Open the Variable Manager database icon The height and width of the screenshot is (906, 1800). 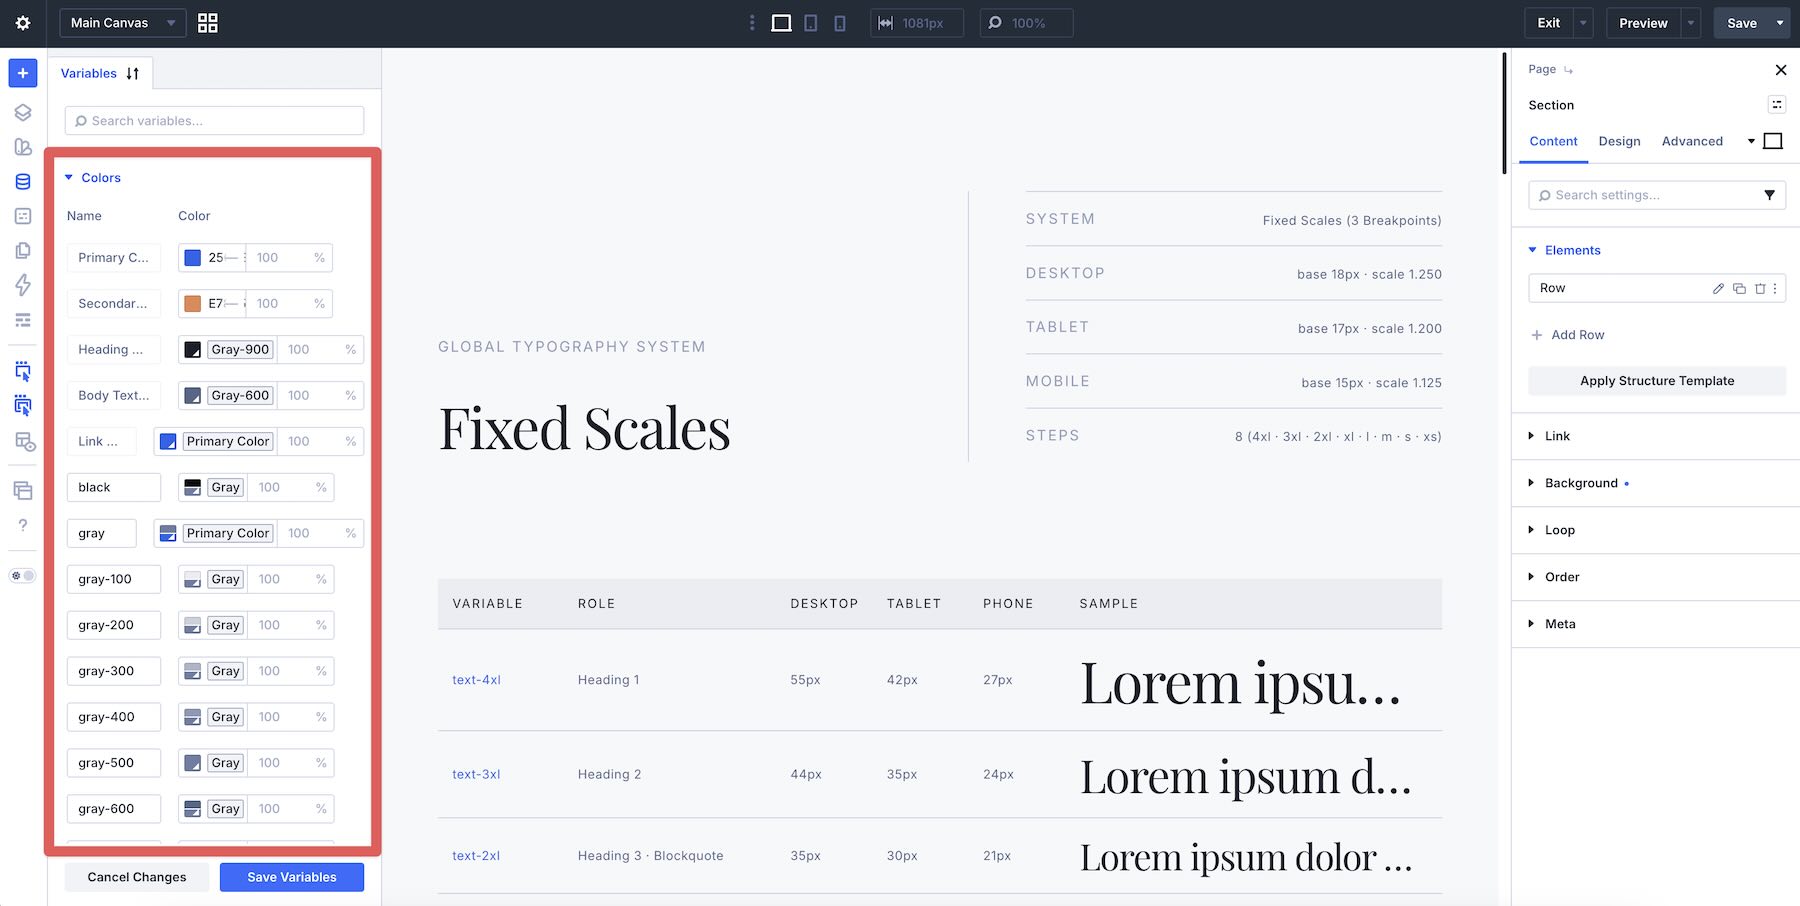pyautogui.click(x=23, y=182)
